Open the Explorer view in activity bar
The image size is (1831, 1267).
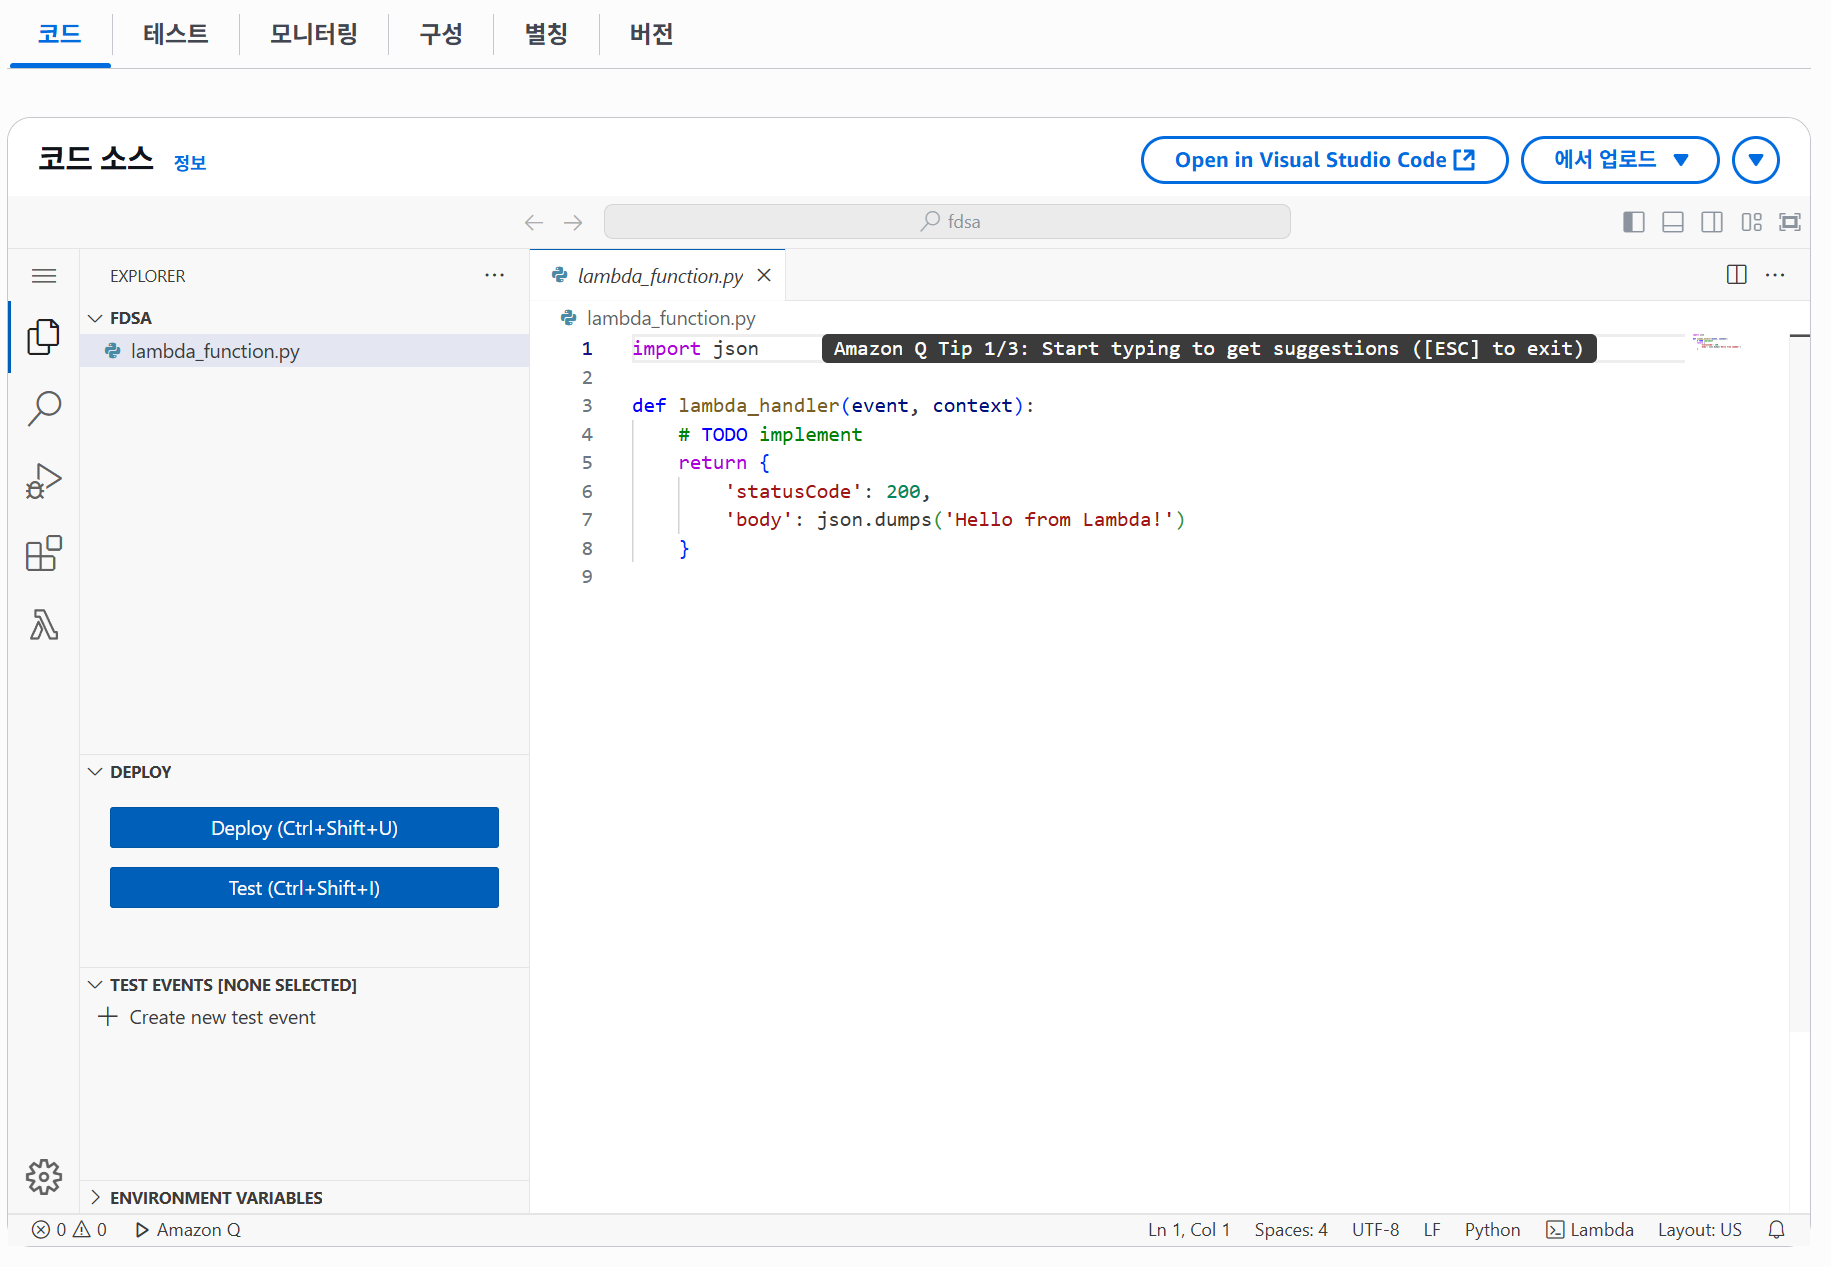(44, 337)
